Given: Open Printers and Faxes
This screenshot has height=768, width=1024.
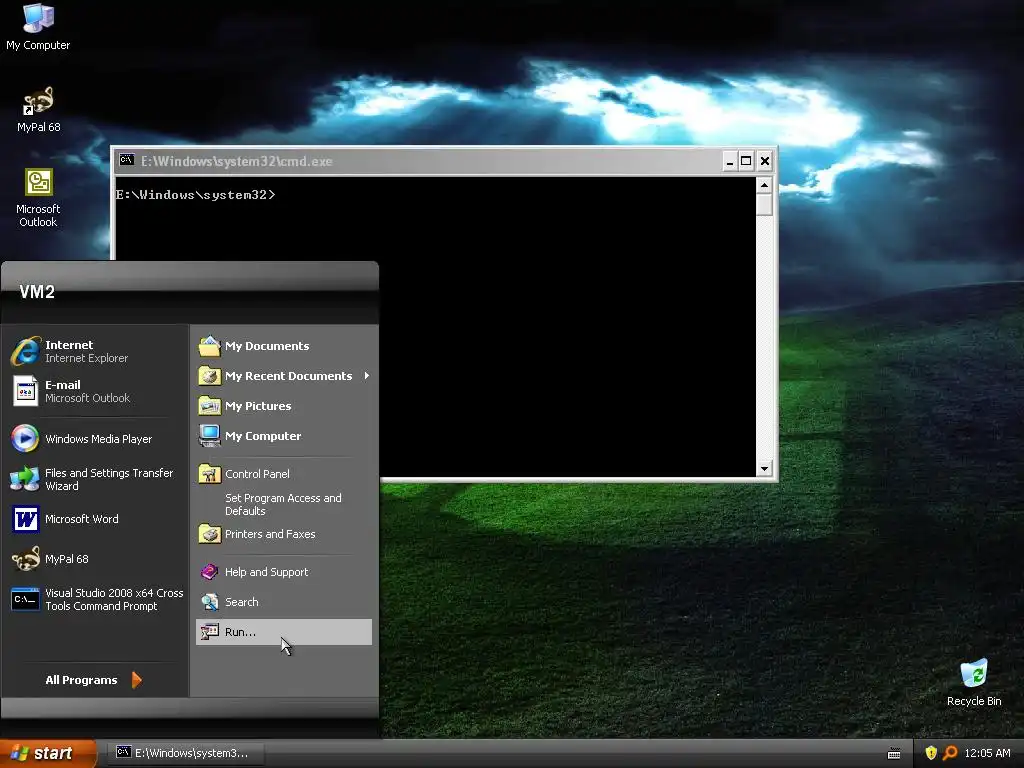Looking at the screenshot, I should [284, 534].
